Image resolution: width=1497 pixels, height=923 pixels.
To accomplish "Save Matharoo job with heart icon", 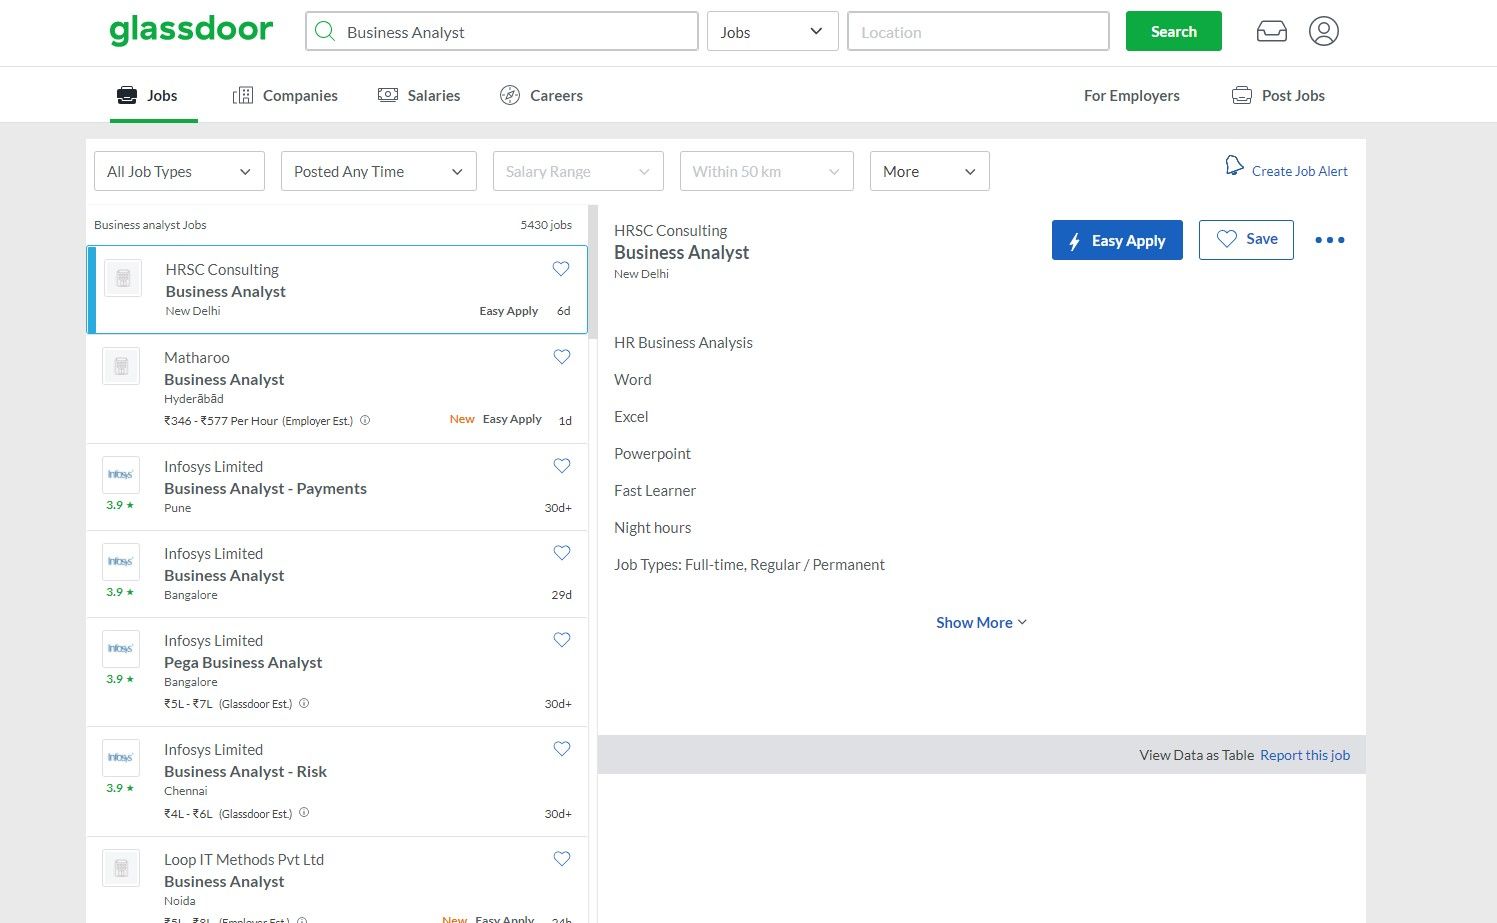I will [562, 357].
